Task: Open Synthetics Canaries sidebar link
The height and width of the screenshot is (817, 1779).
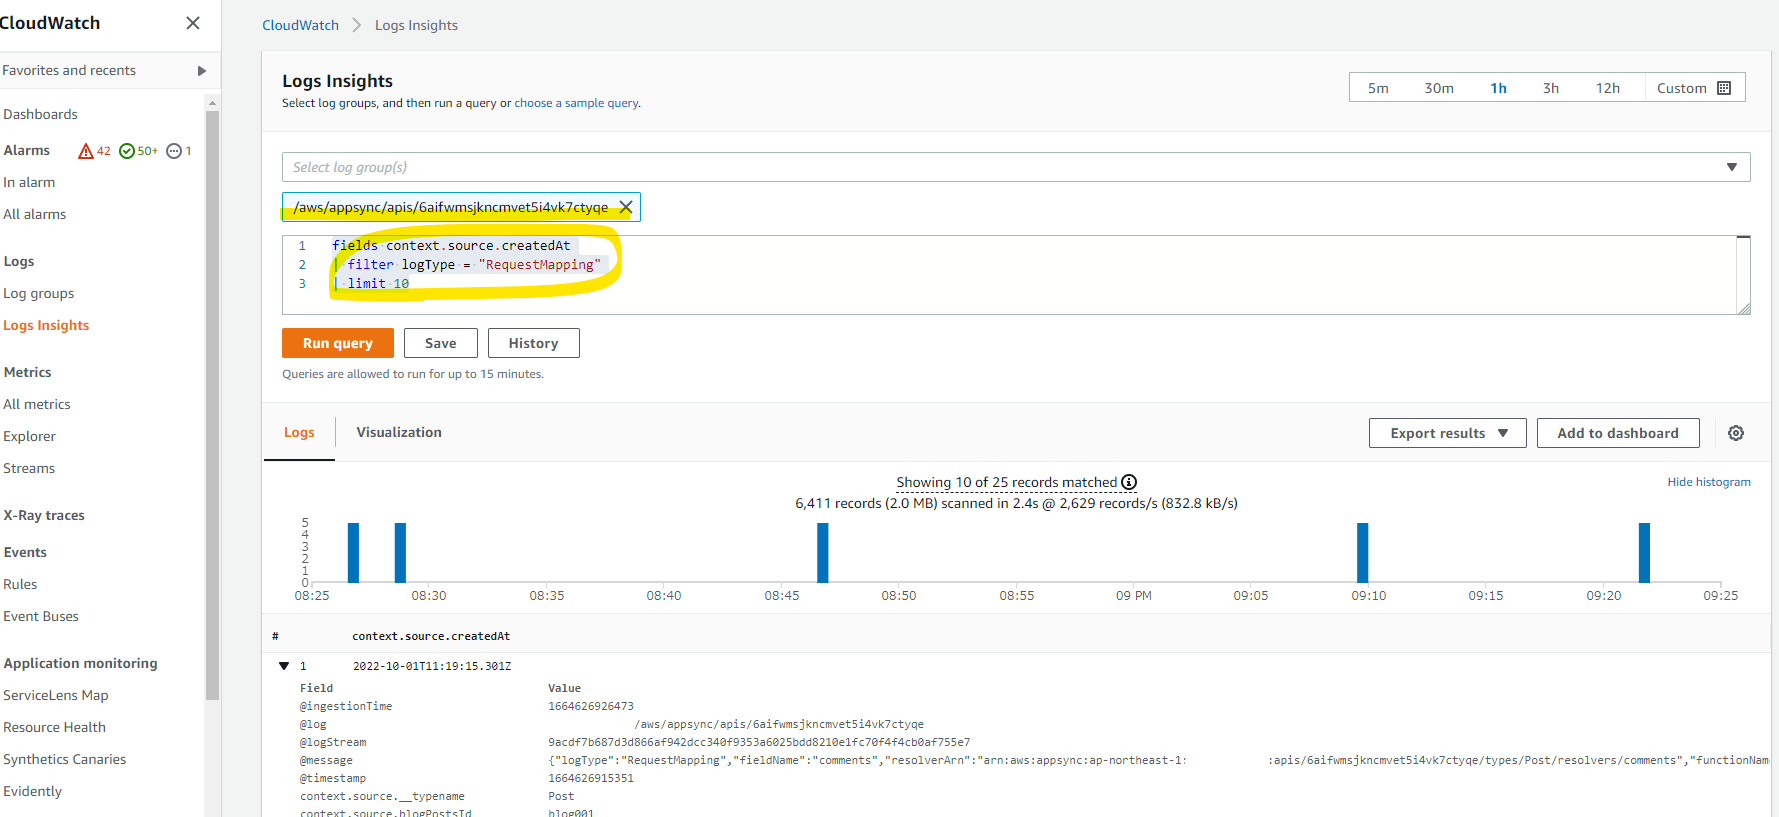Action: 65,759
